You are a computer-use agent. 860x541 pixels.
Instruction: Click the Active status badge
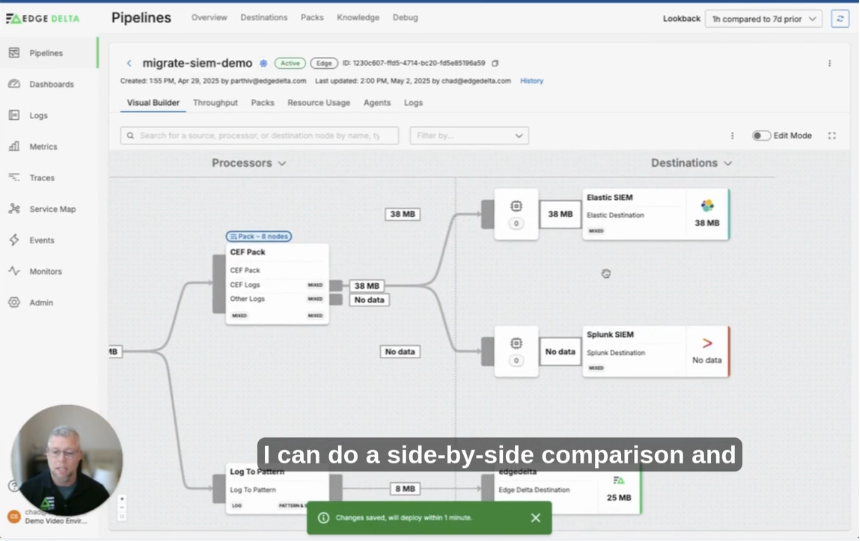(290, 63)
